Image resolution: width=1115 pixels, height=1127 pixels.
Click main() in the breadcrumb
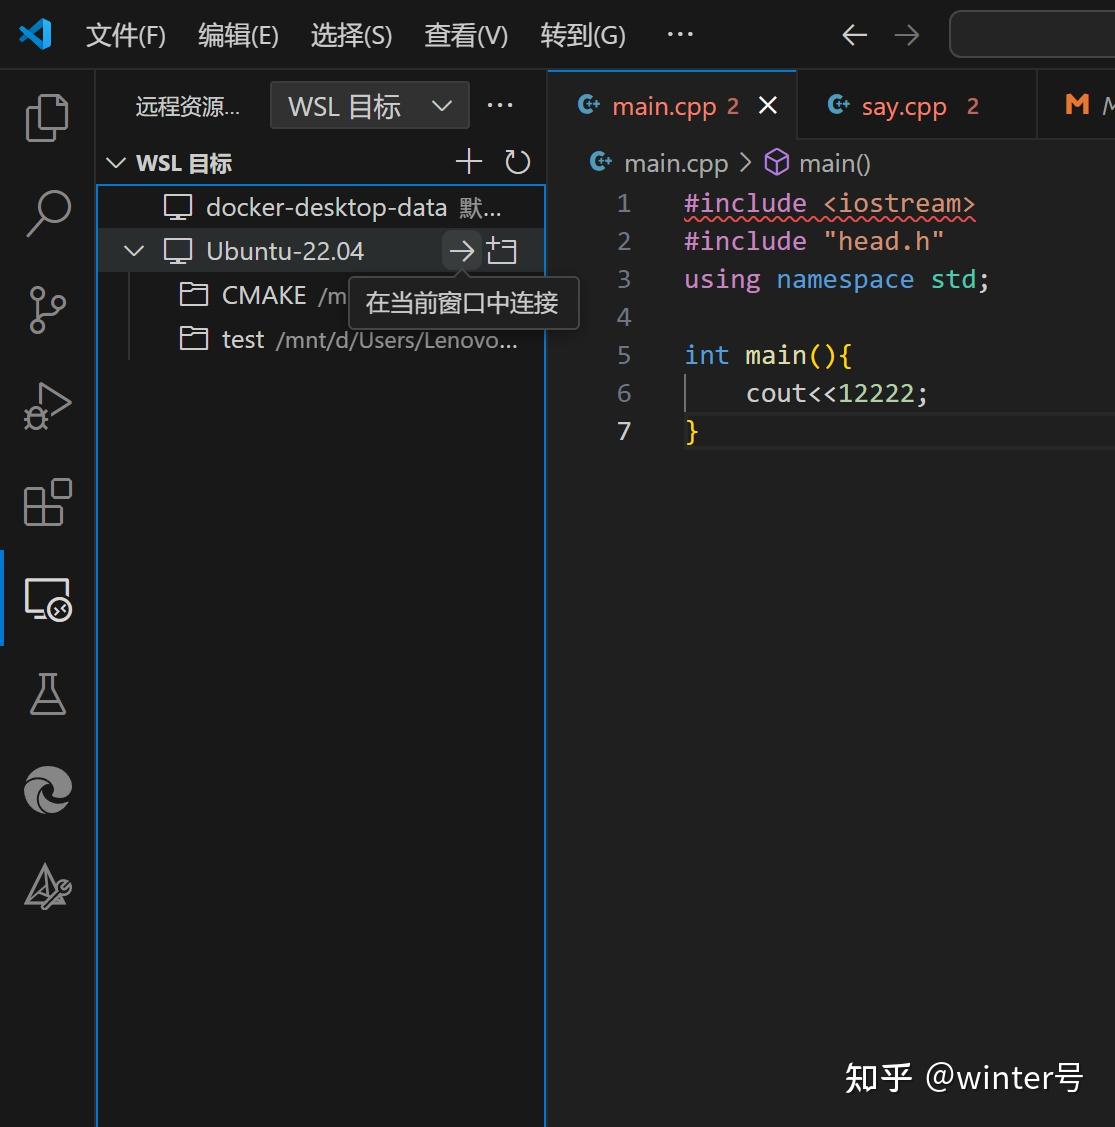pos(835,163)
